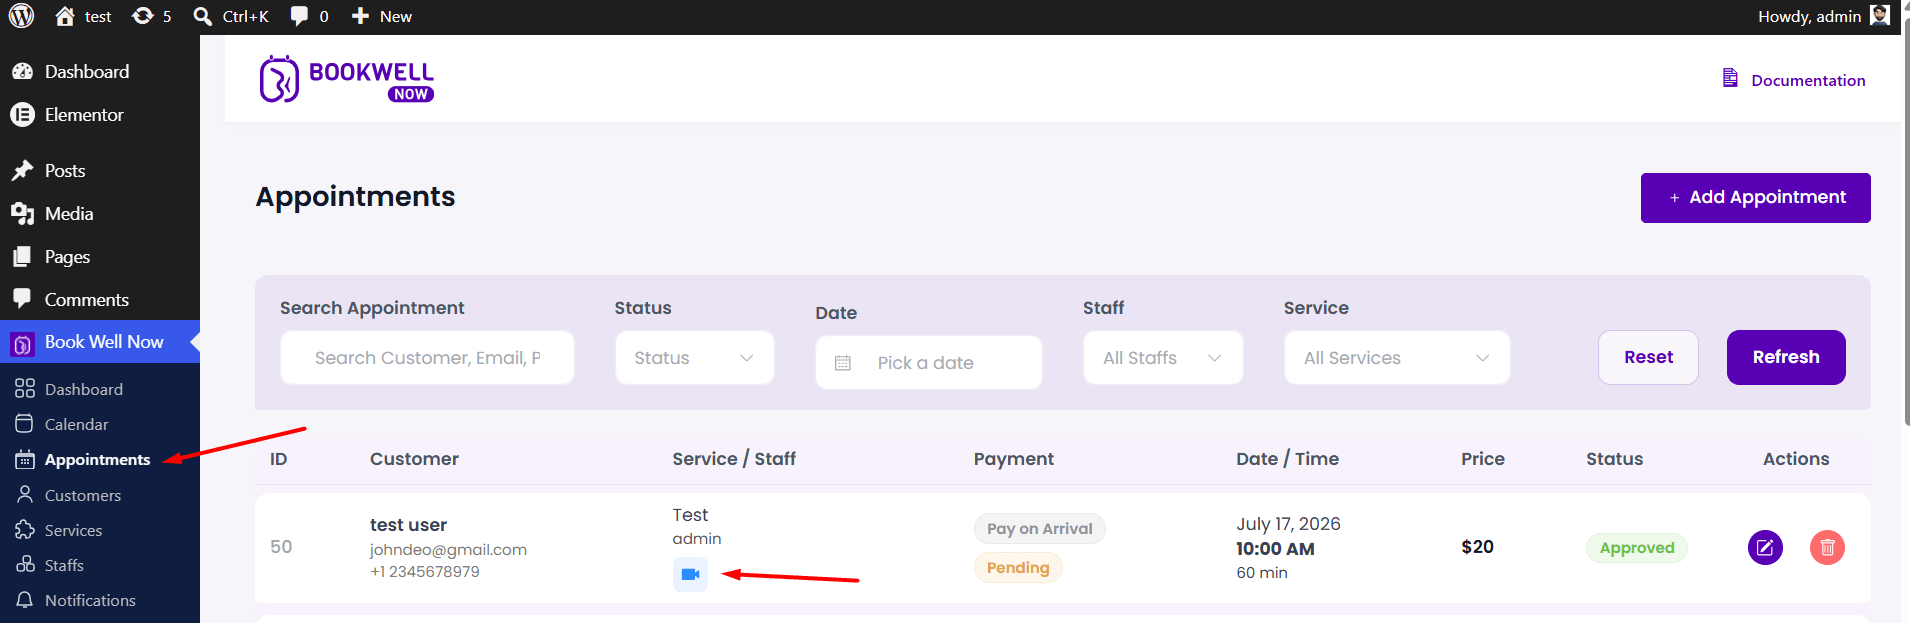
Task: Refresh the appointments list
Action: (1785, 357)
